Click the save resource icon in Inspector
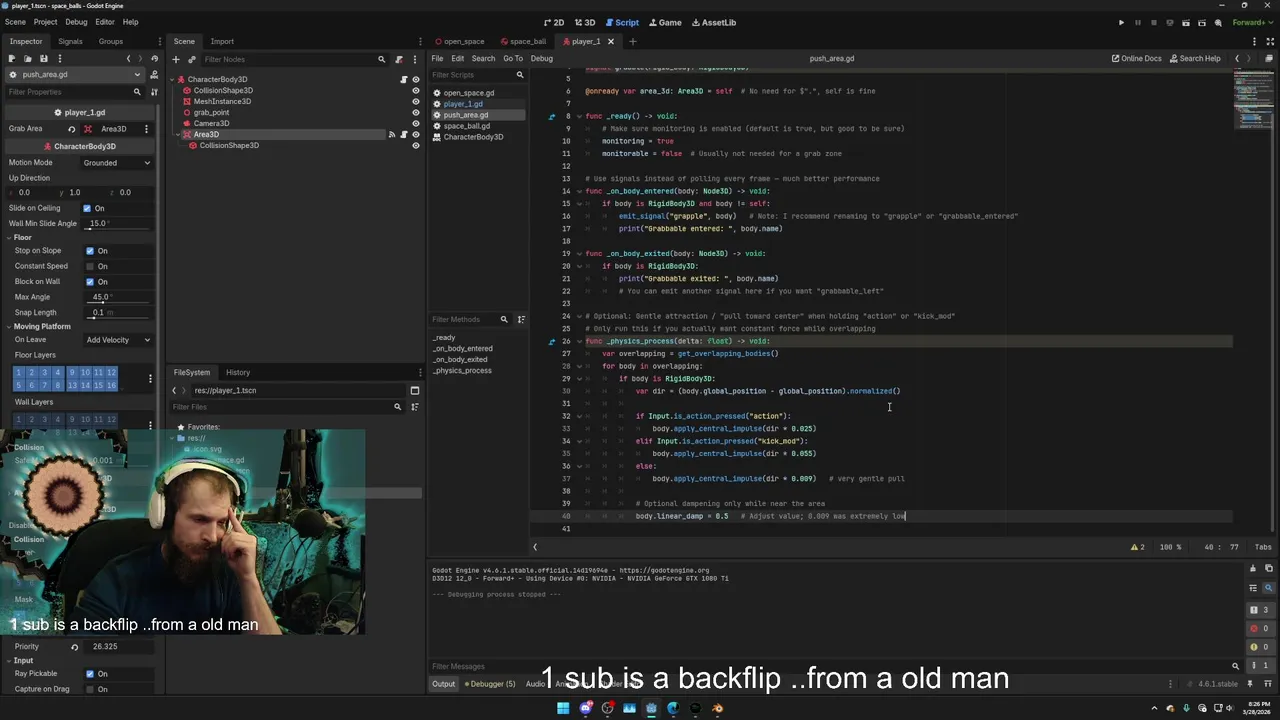The image size is (1280, 720). (42, 58)
